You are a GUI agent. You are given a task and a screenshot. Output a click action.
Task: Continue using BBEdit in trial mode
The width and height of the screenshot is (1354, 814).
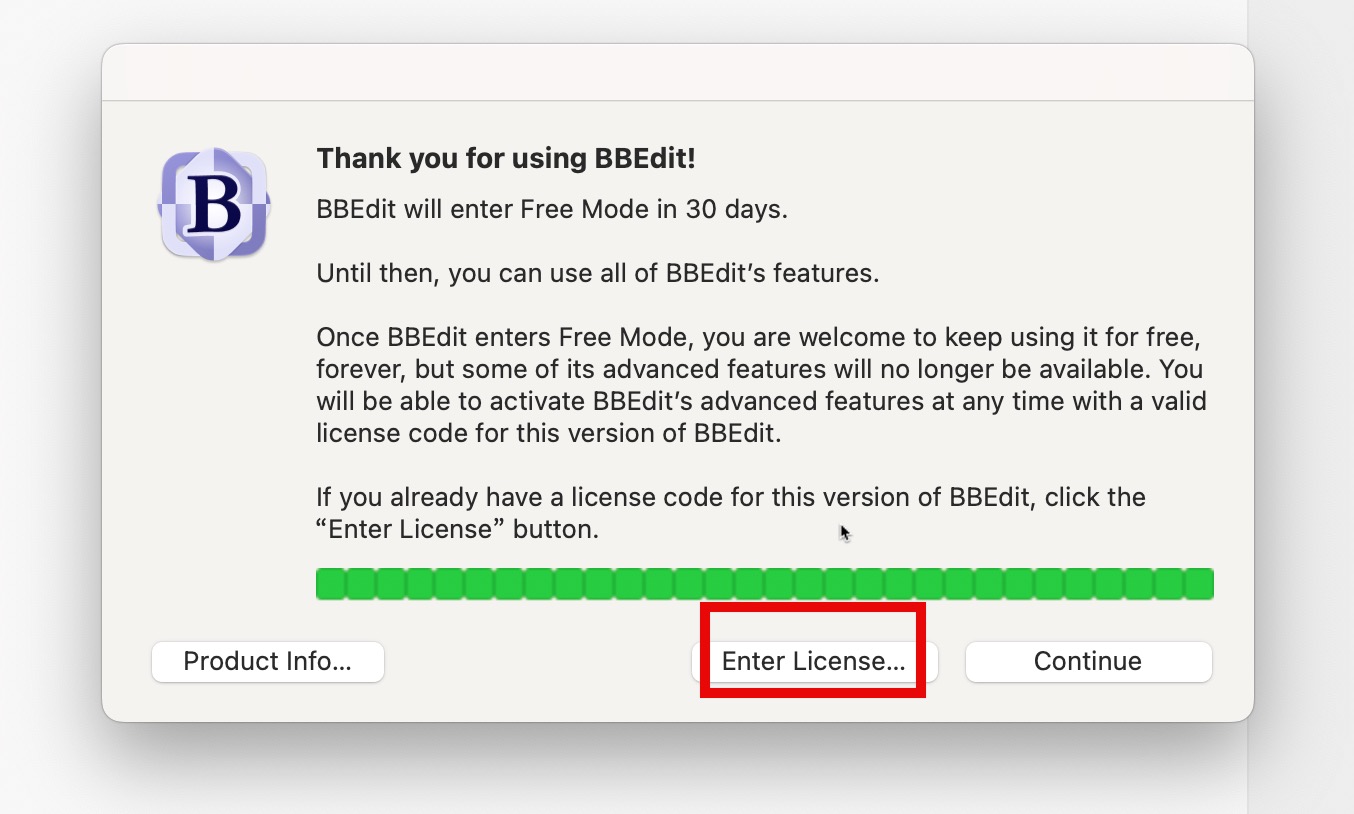1088,662
